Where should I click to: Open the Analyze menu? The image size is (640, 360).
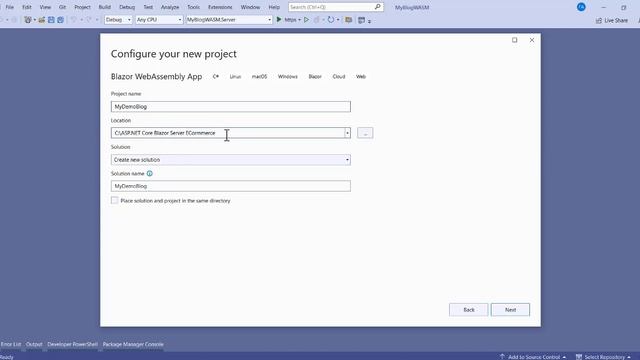(170, 7)
